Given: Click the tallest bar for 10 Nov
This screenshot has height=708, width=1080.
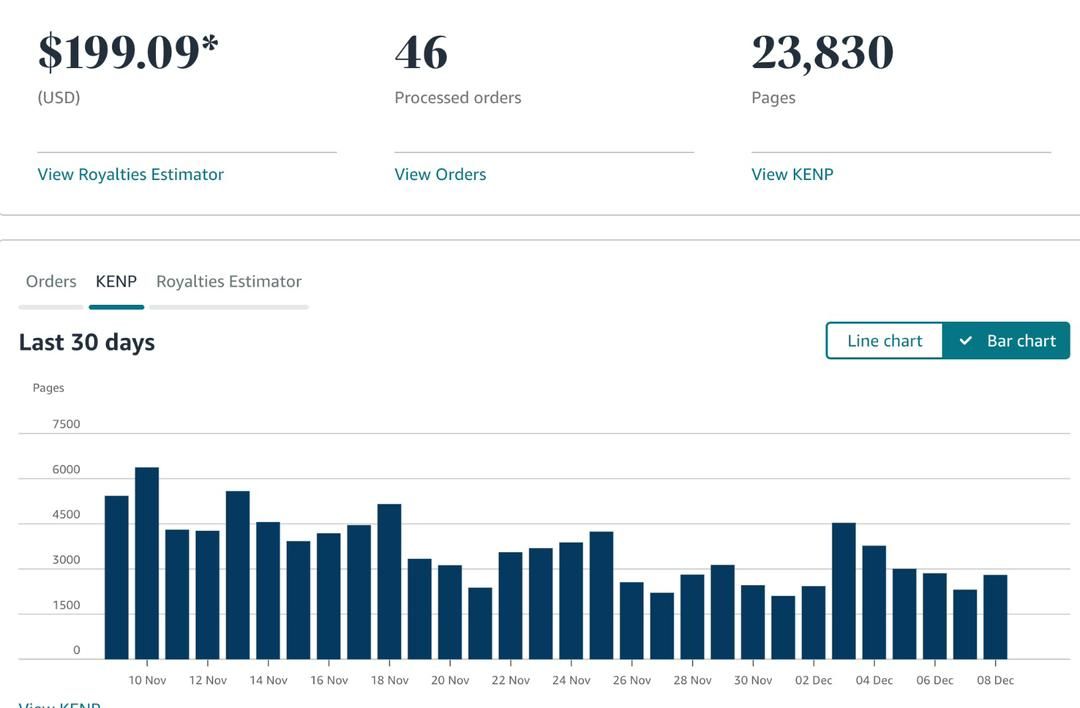Looking at the screenshot, I should tap(147, 563).
